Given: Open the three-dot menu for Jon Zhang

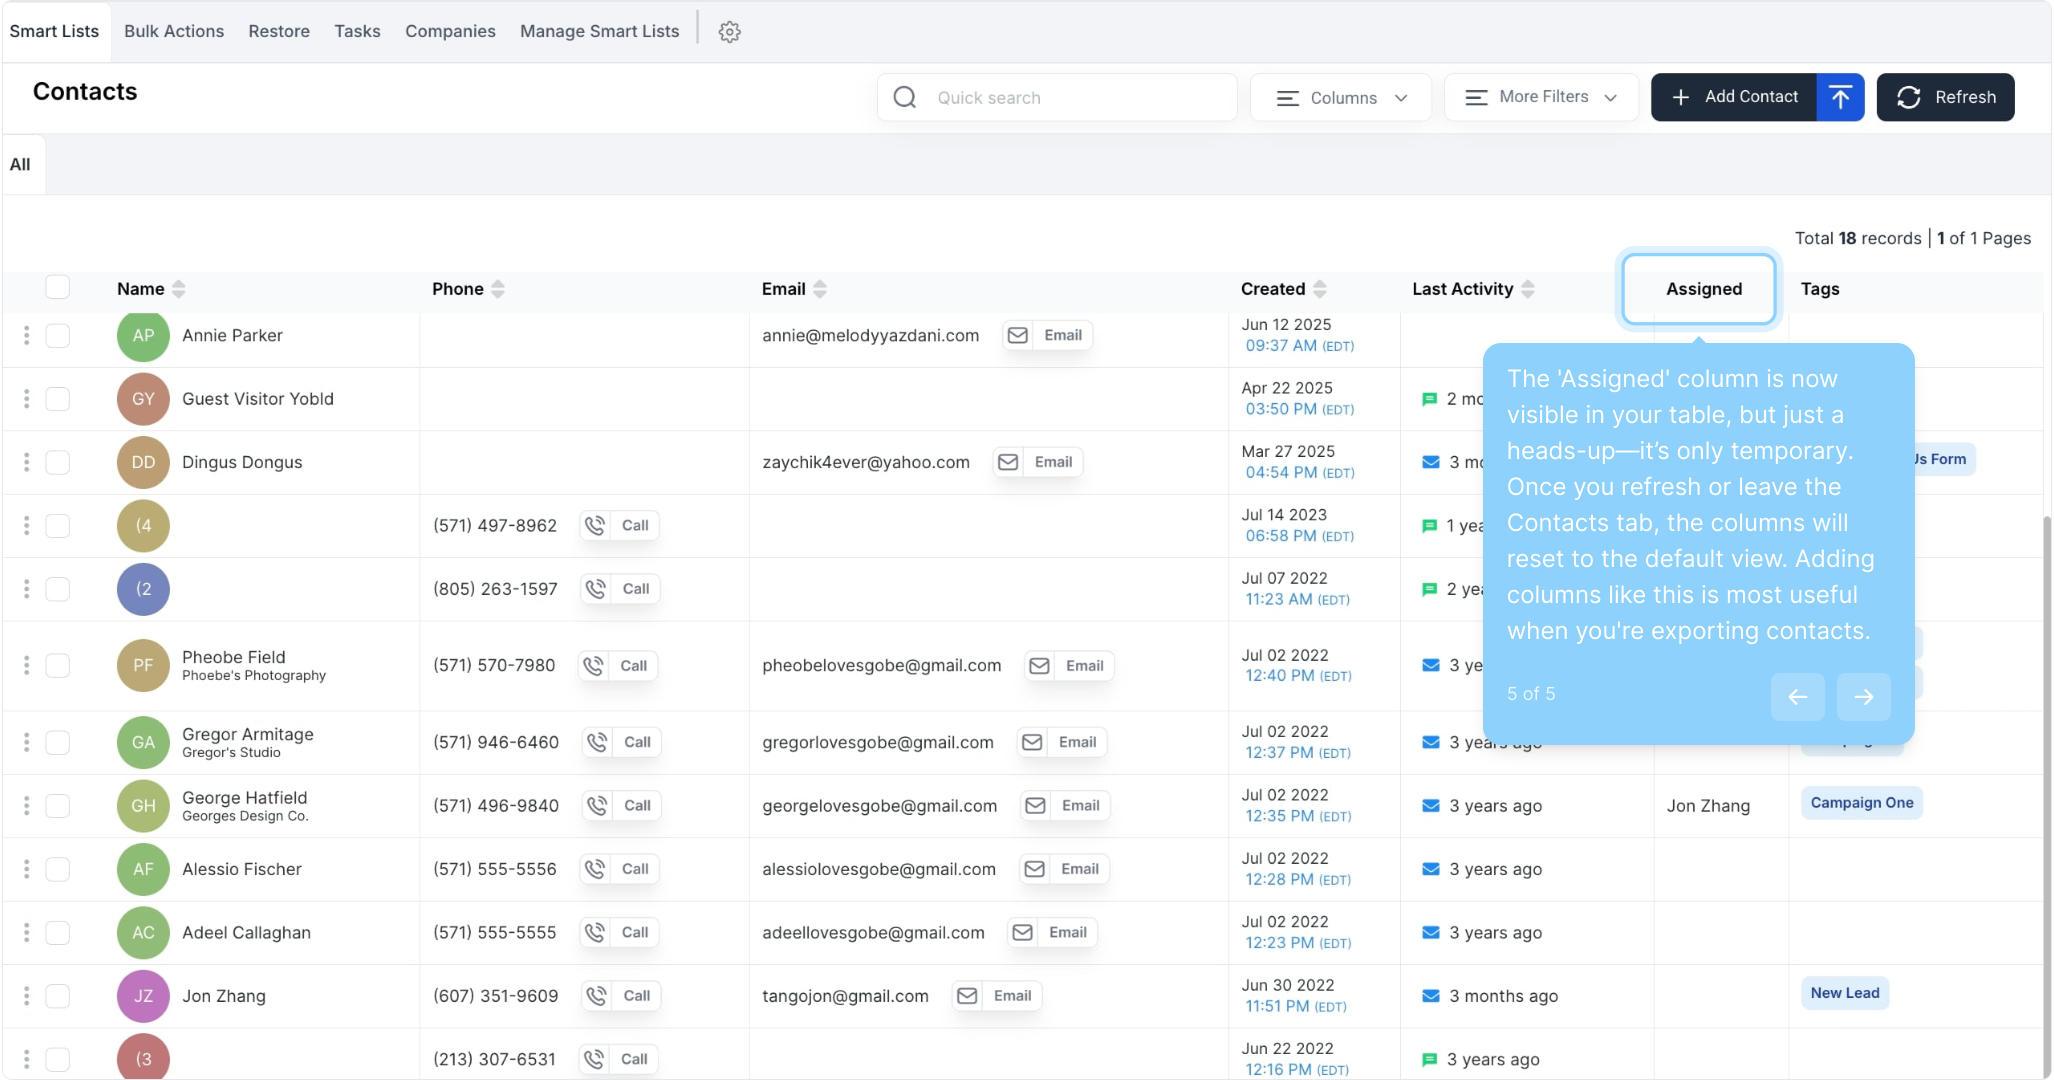Looking at the screenshot, I should (26, 996).
